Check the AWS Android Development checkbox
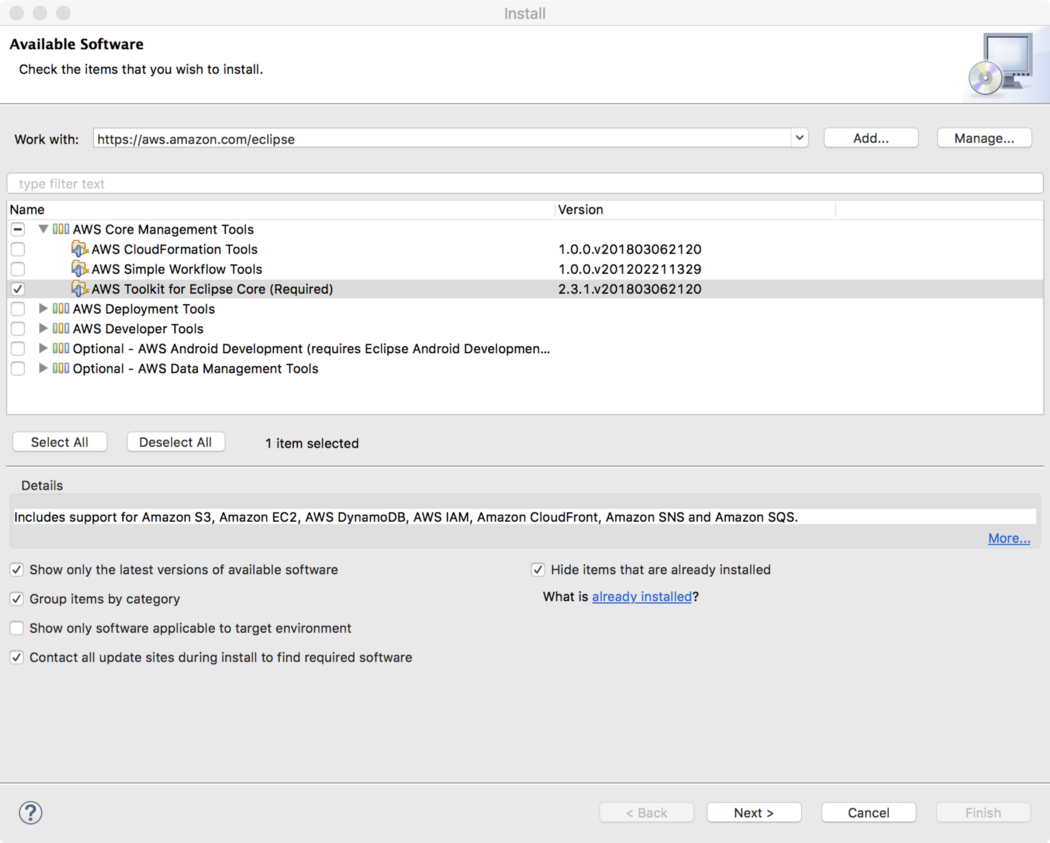 18,349
